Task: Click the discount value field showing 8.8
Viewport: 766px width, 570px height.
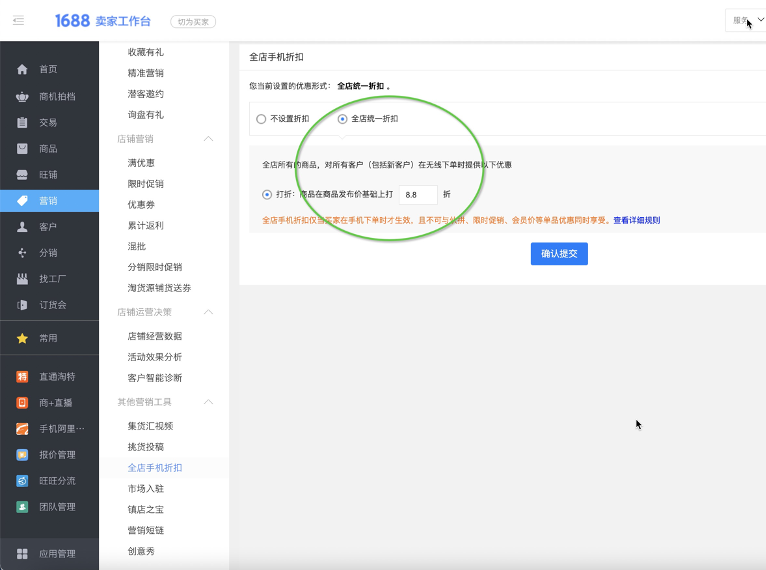Action: (418, 195)
